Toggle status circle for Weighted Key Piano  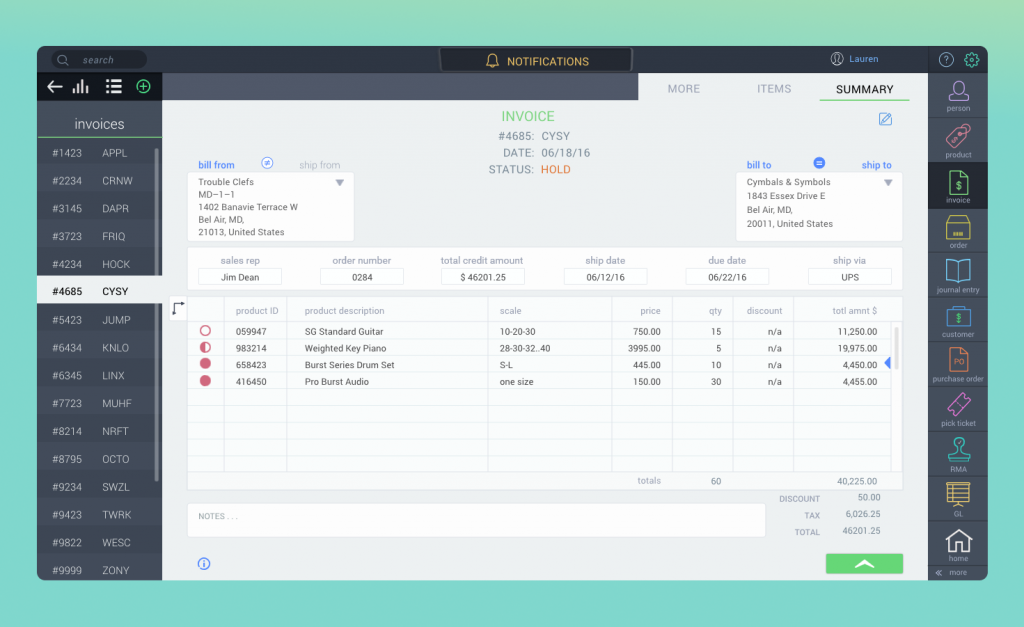coord(205,348)
